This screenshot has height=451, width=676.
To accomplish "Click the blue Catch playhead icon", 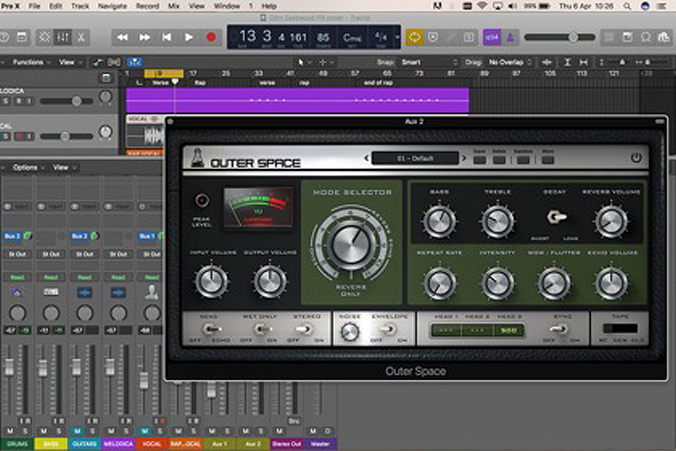I will tap(135, 63).
